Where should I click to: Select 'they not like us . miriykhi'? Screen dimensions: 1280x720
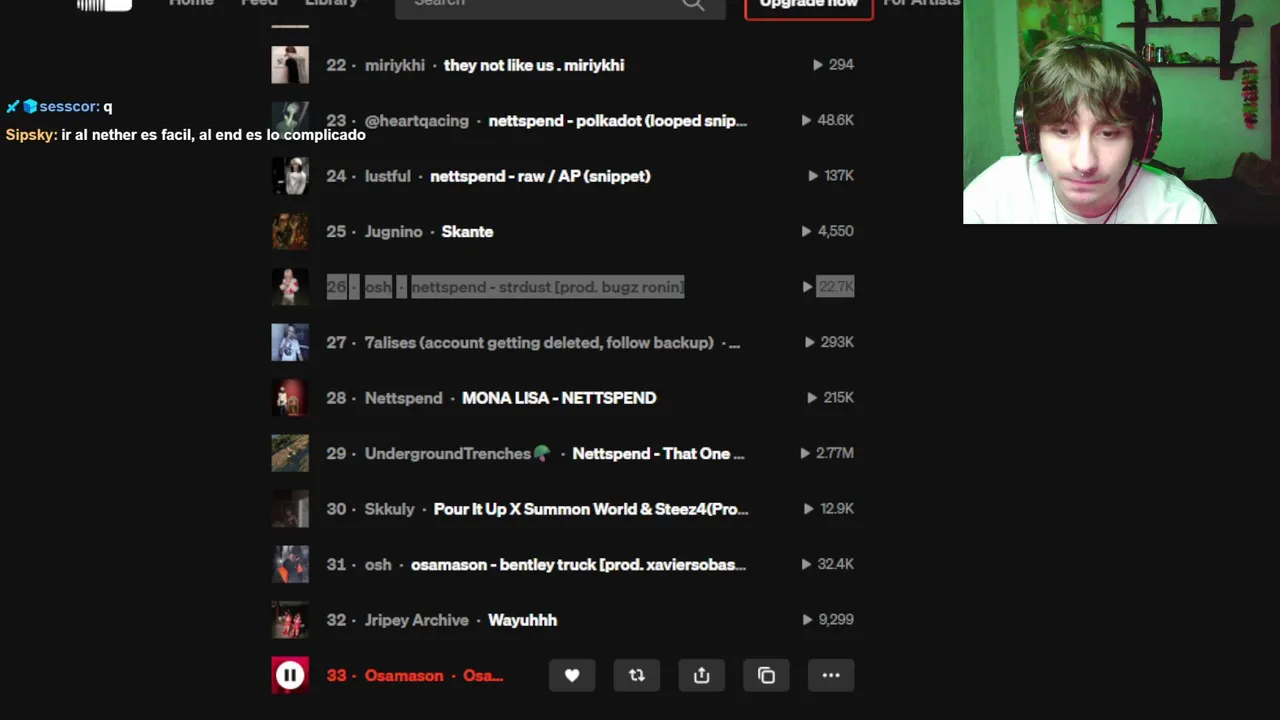[534, 65]
